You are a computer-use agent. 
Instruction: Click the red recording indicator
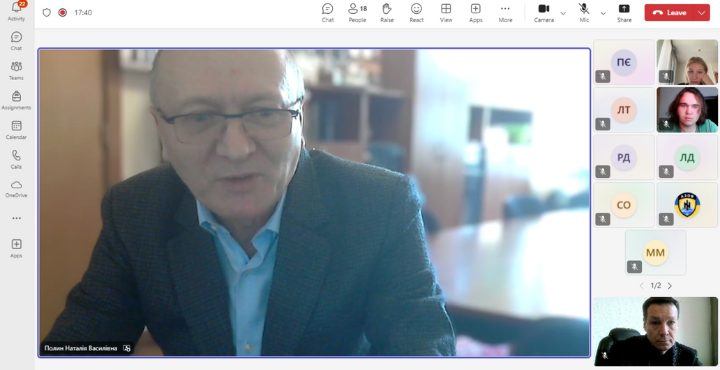pyautogui.click(x=62, y=12)
